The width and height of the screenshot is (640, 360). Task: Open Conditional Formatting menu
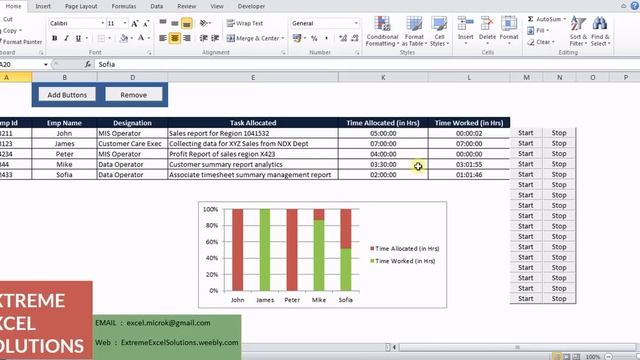tap(382, 31)
